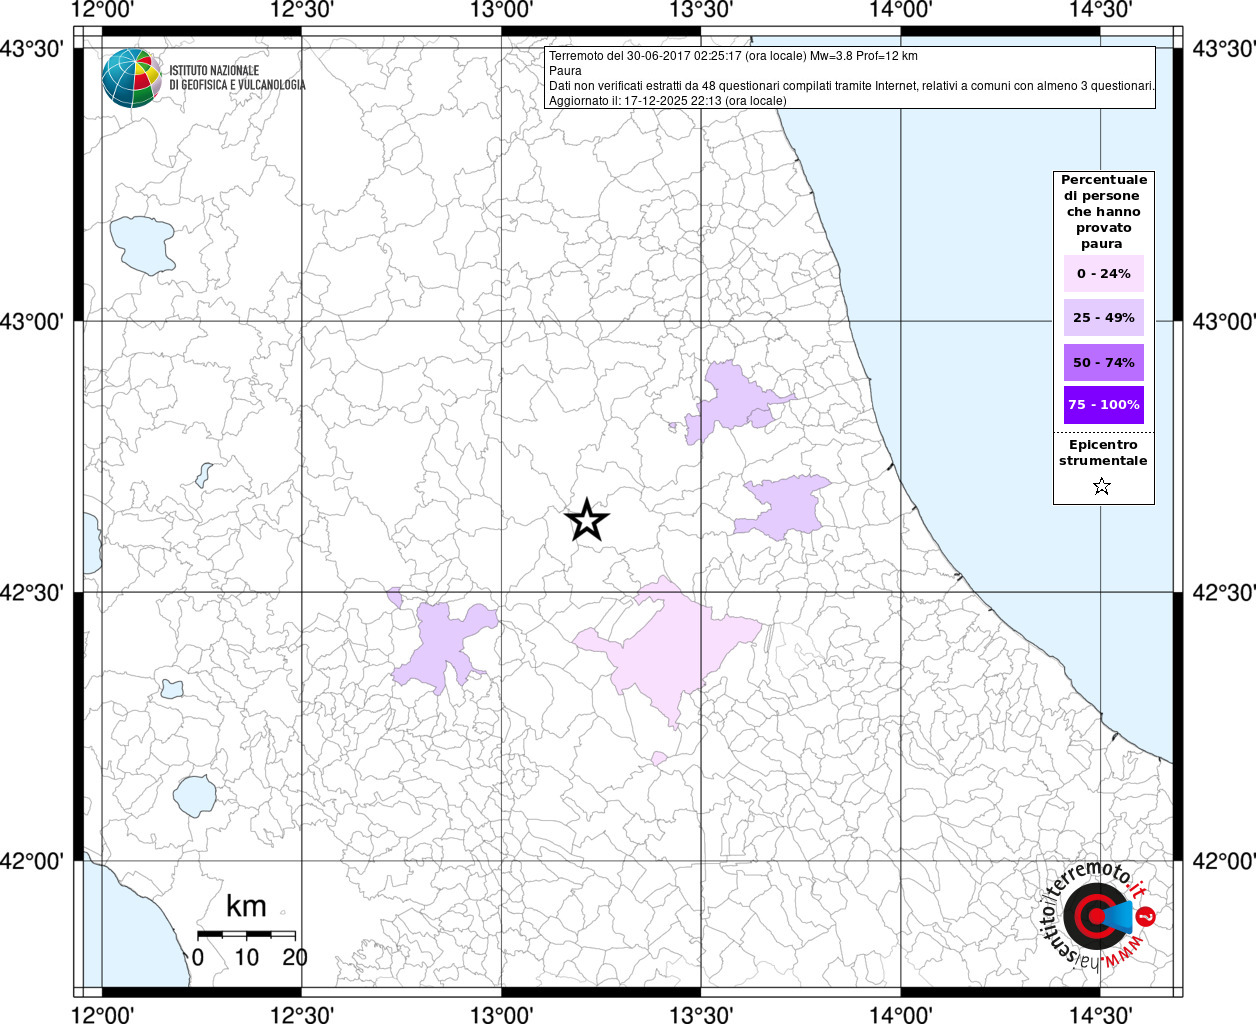Click the '20' value on the scale bar
The image size is (1256, 1024).
point(295,957)
